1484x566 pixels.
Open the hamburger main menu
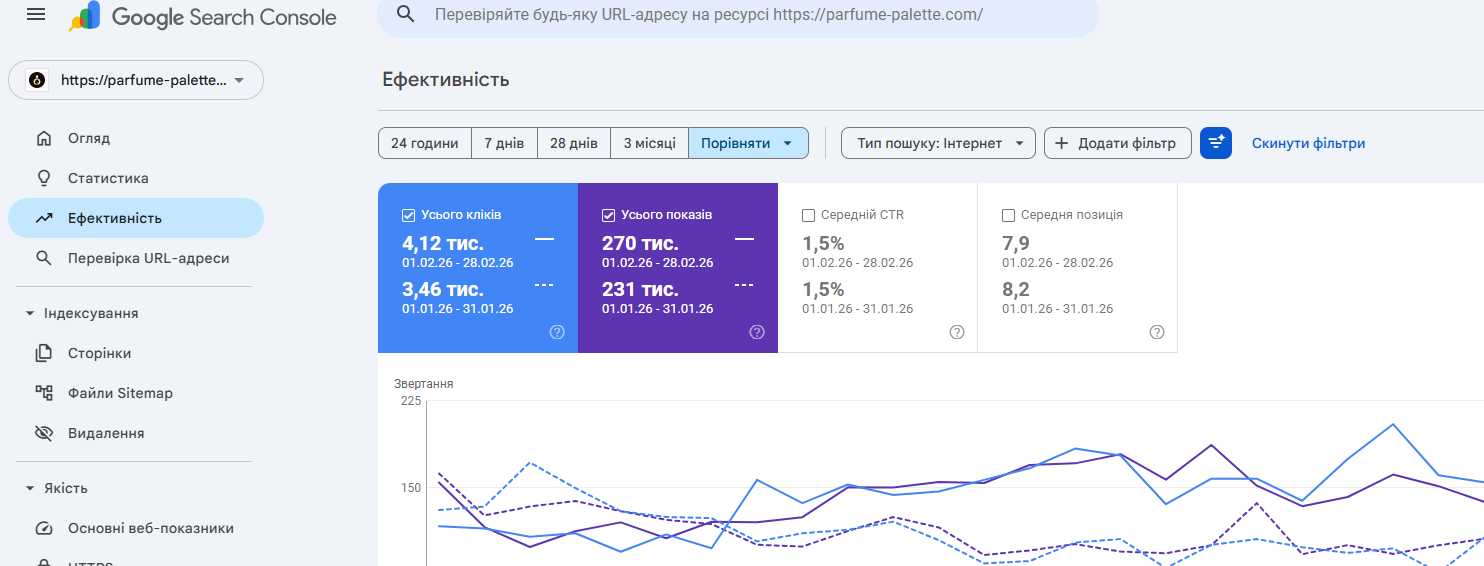[36, 14]
